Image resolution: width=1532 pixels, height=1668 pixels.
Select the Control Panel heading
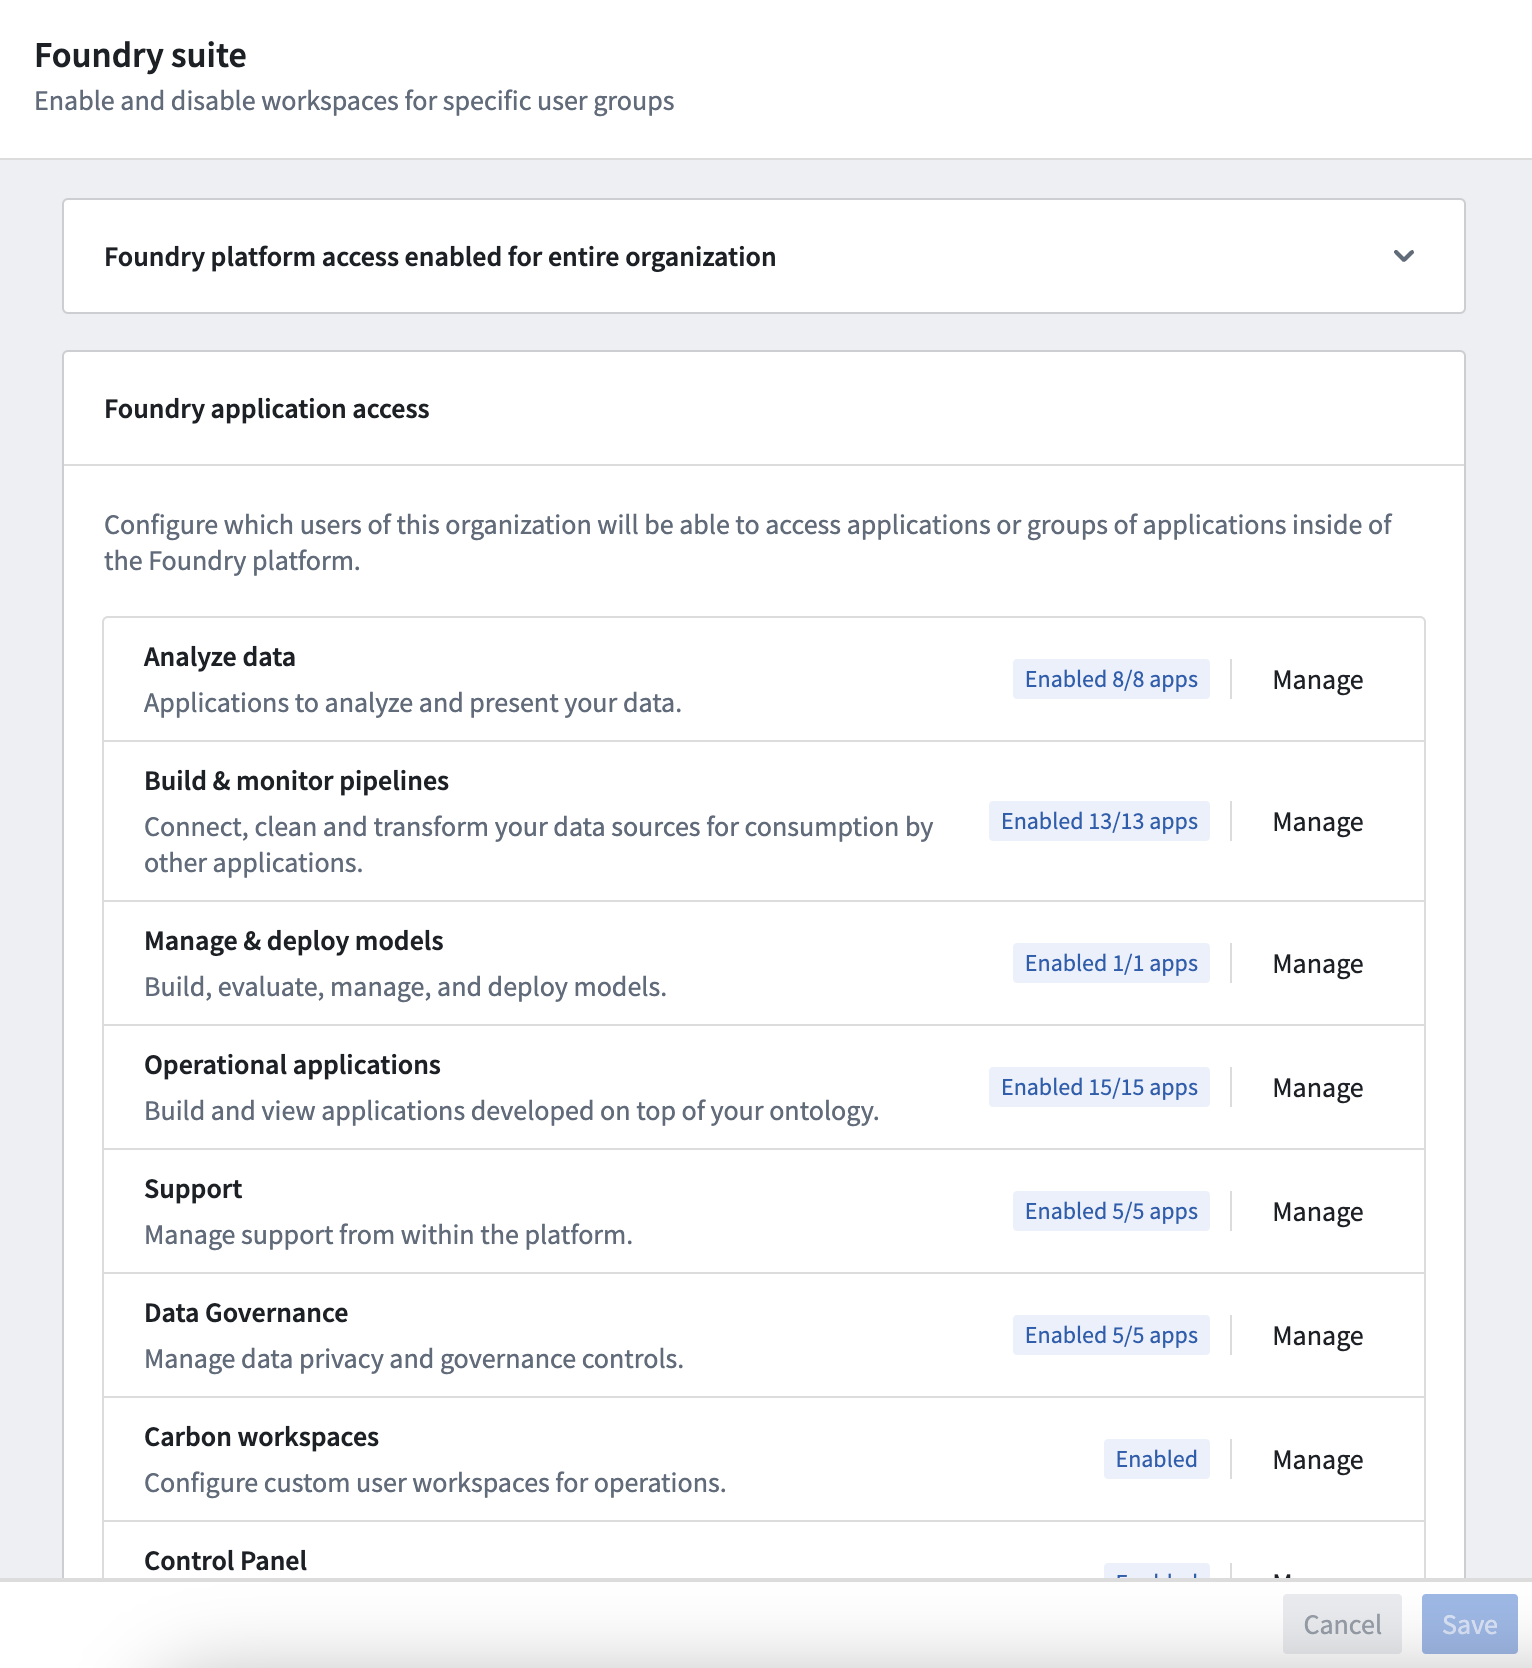[225, 1561]
